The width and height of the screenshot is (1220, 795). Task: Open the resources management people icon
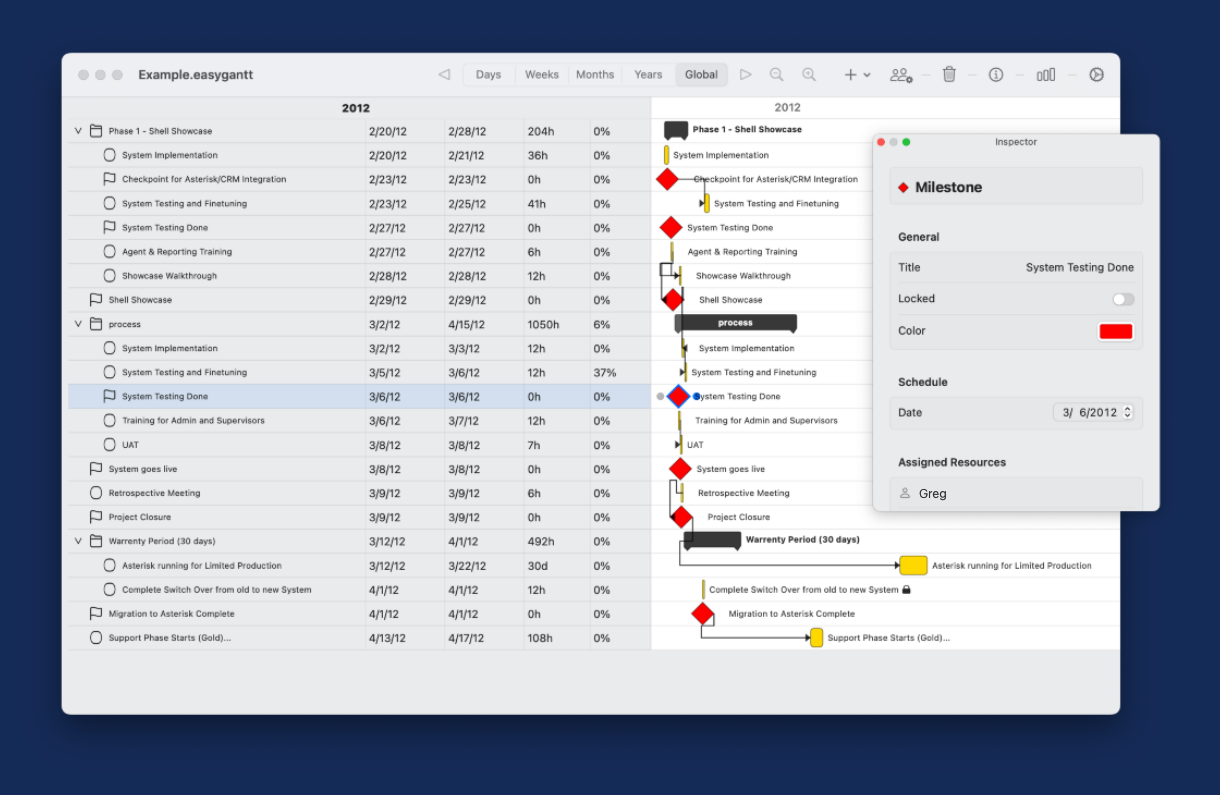(x=901, y=75)
